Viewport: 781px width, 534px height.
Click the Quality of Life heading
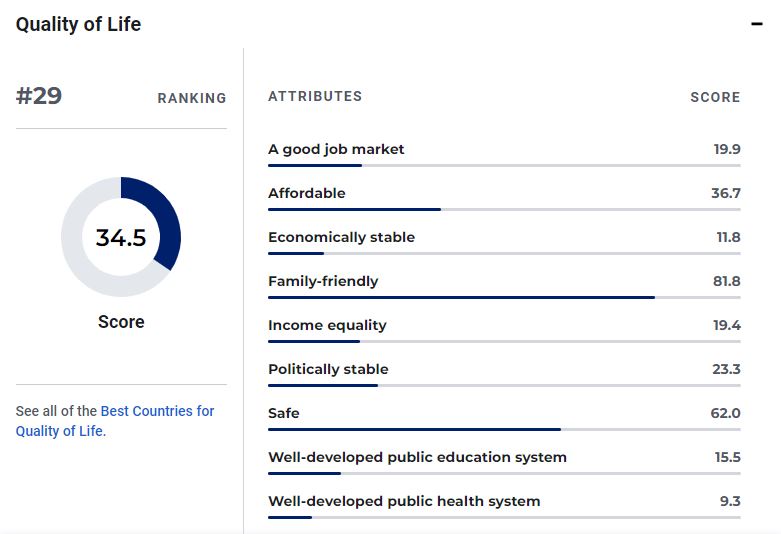(78, 24)
